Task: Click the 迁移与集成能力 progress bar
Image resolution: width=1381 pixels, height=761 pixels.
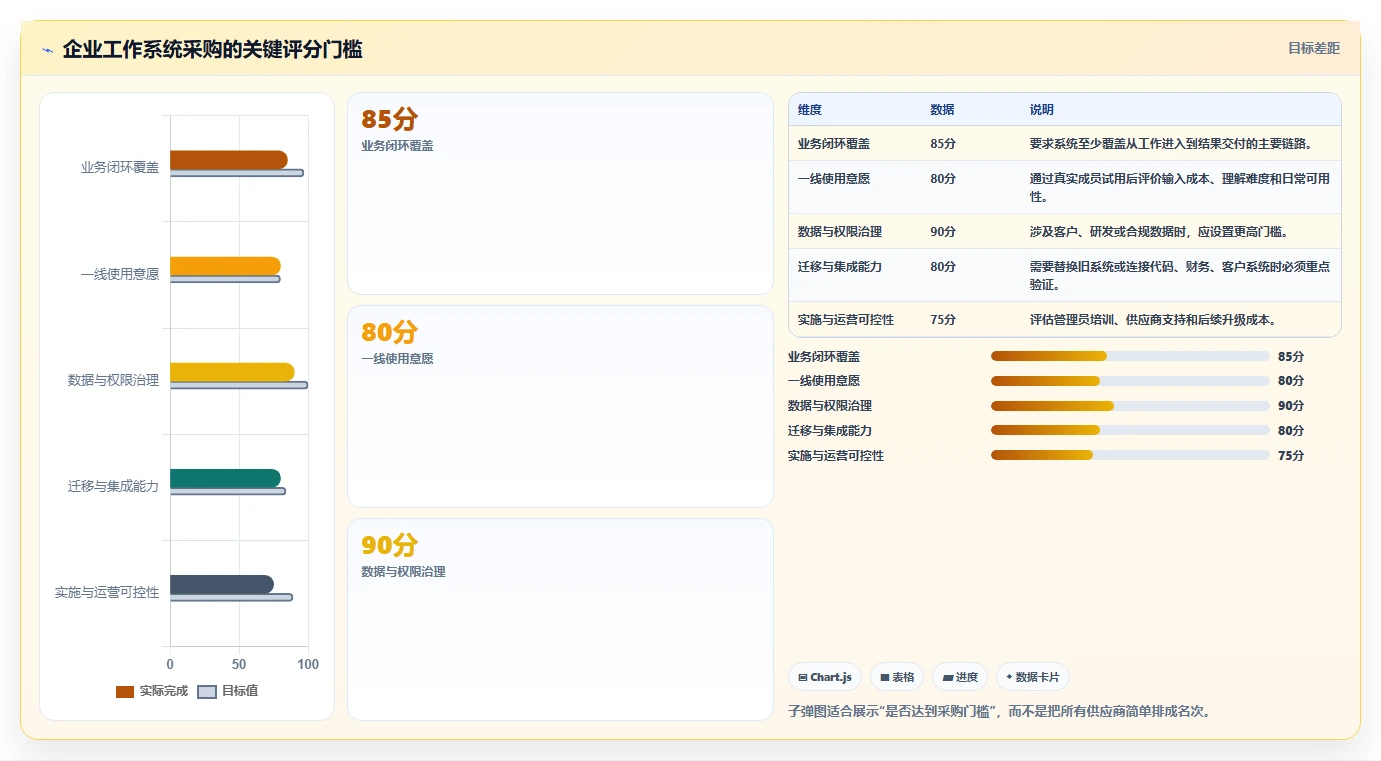Action: [1130, 431]
